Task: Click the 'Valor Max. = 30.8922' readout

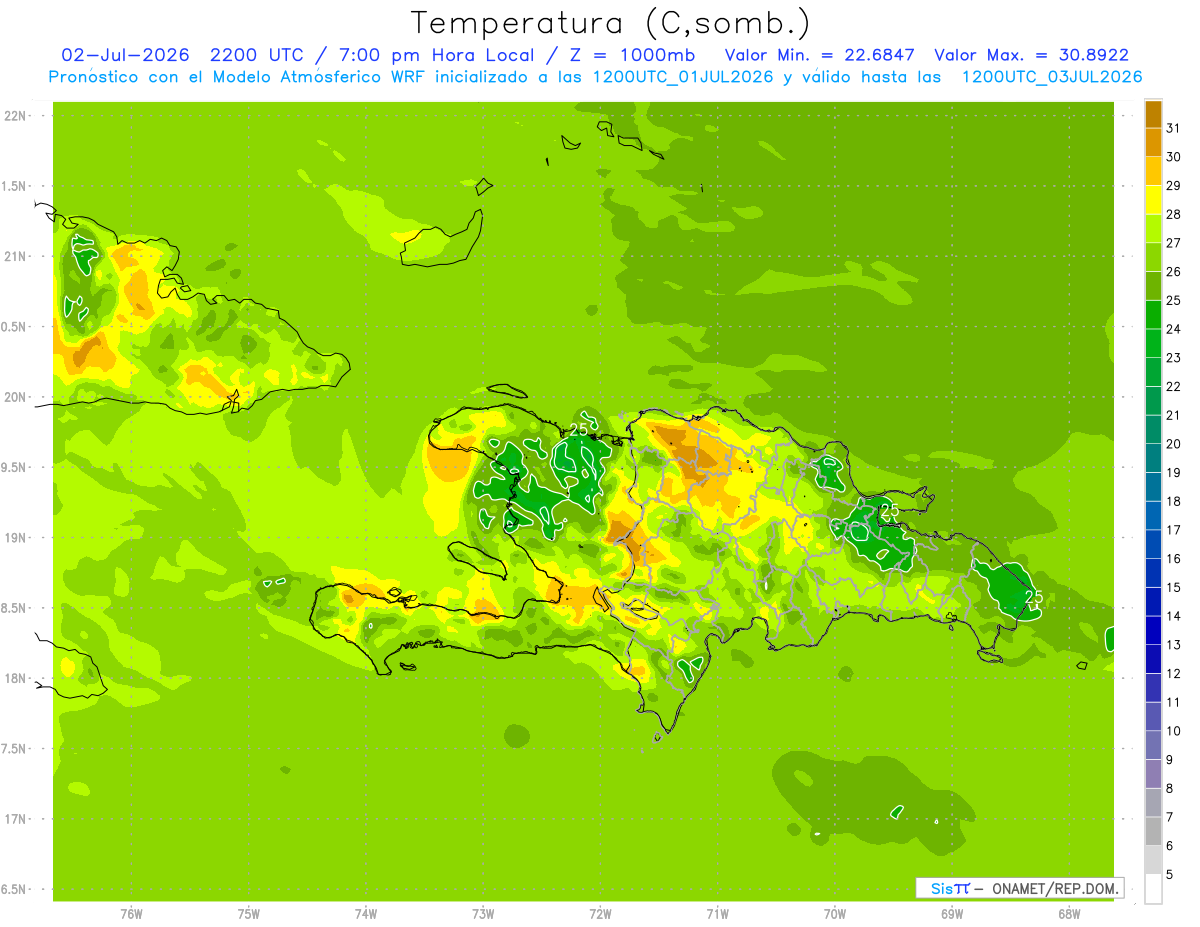Action: tap(1031, 55)
